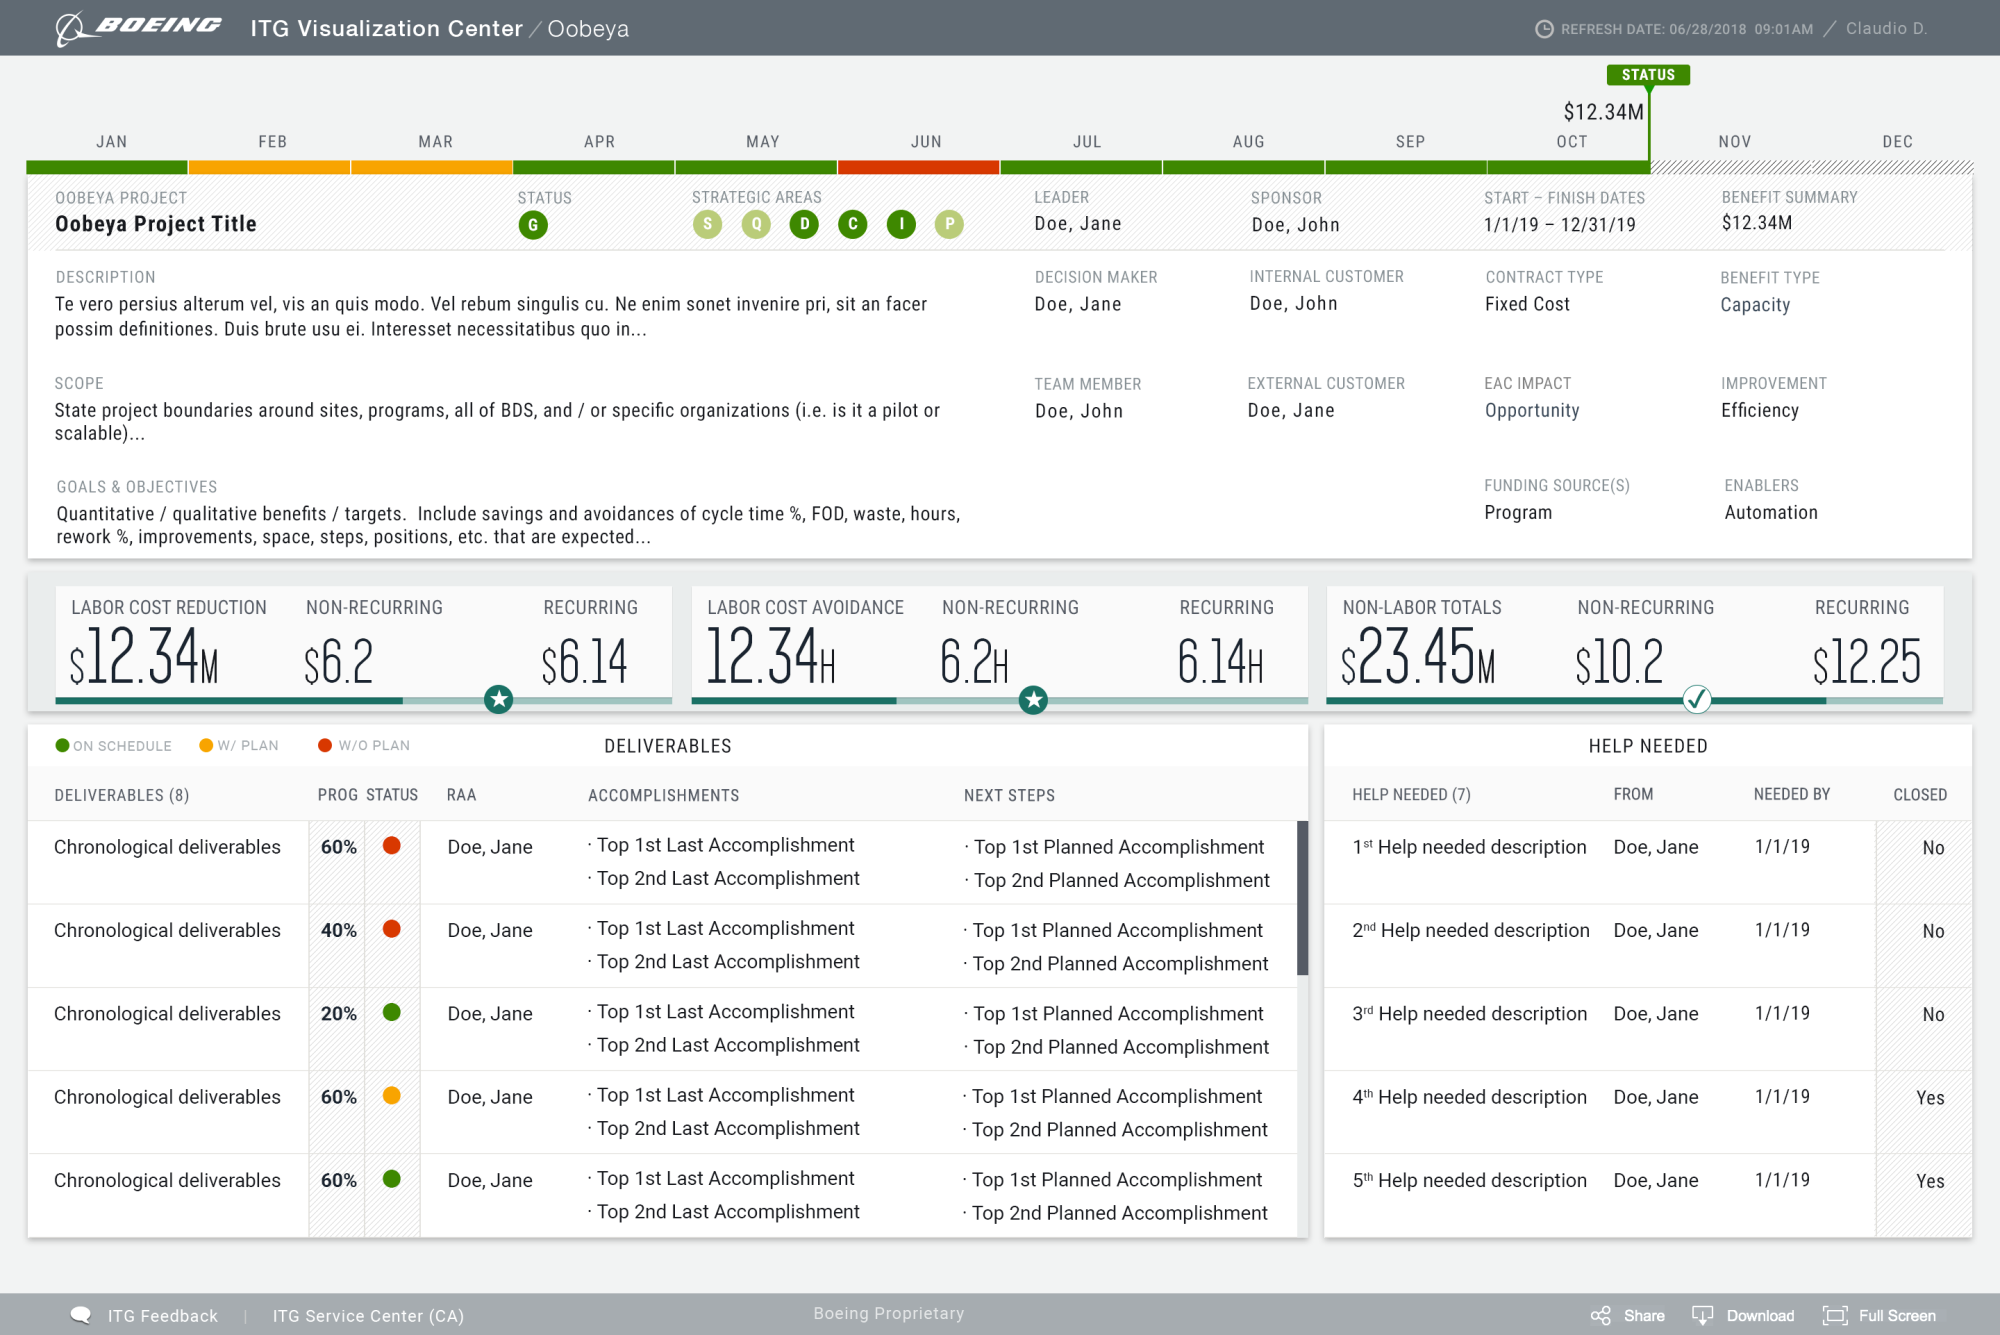Click $23.45M non-labor totals figure

(1418, 656)
